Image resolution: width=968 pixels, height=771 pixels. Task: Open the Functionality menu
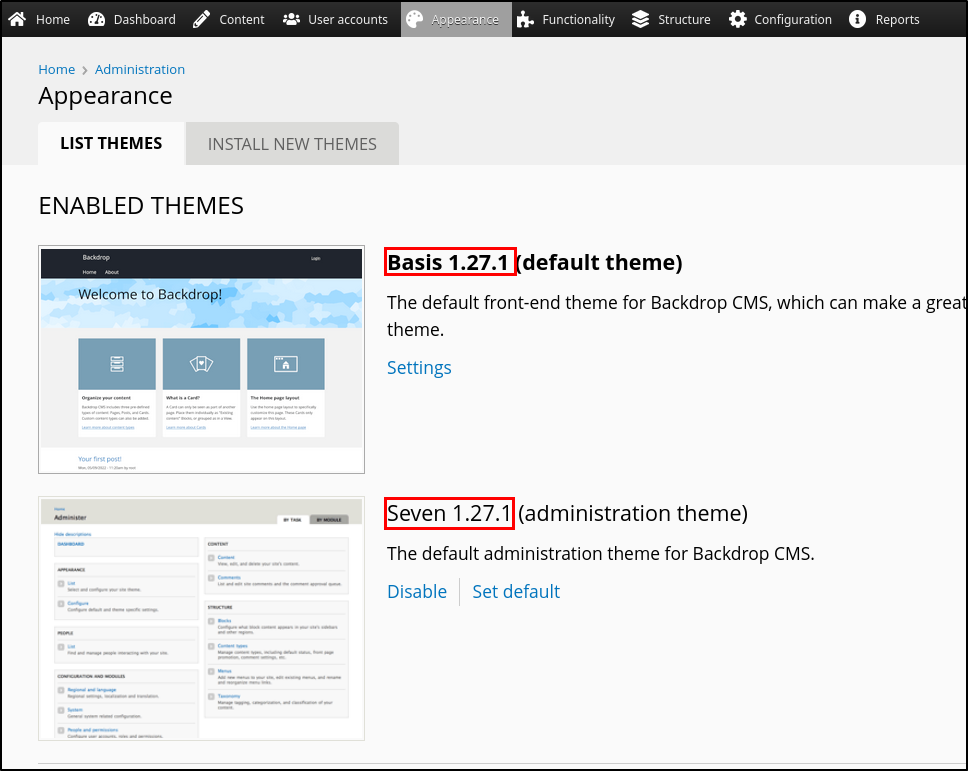pos(578,20)
